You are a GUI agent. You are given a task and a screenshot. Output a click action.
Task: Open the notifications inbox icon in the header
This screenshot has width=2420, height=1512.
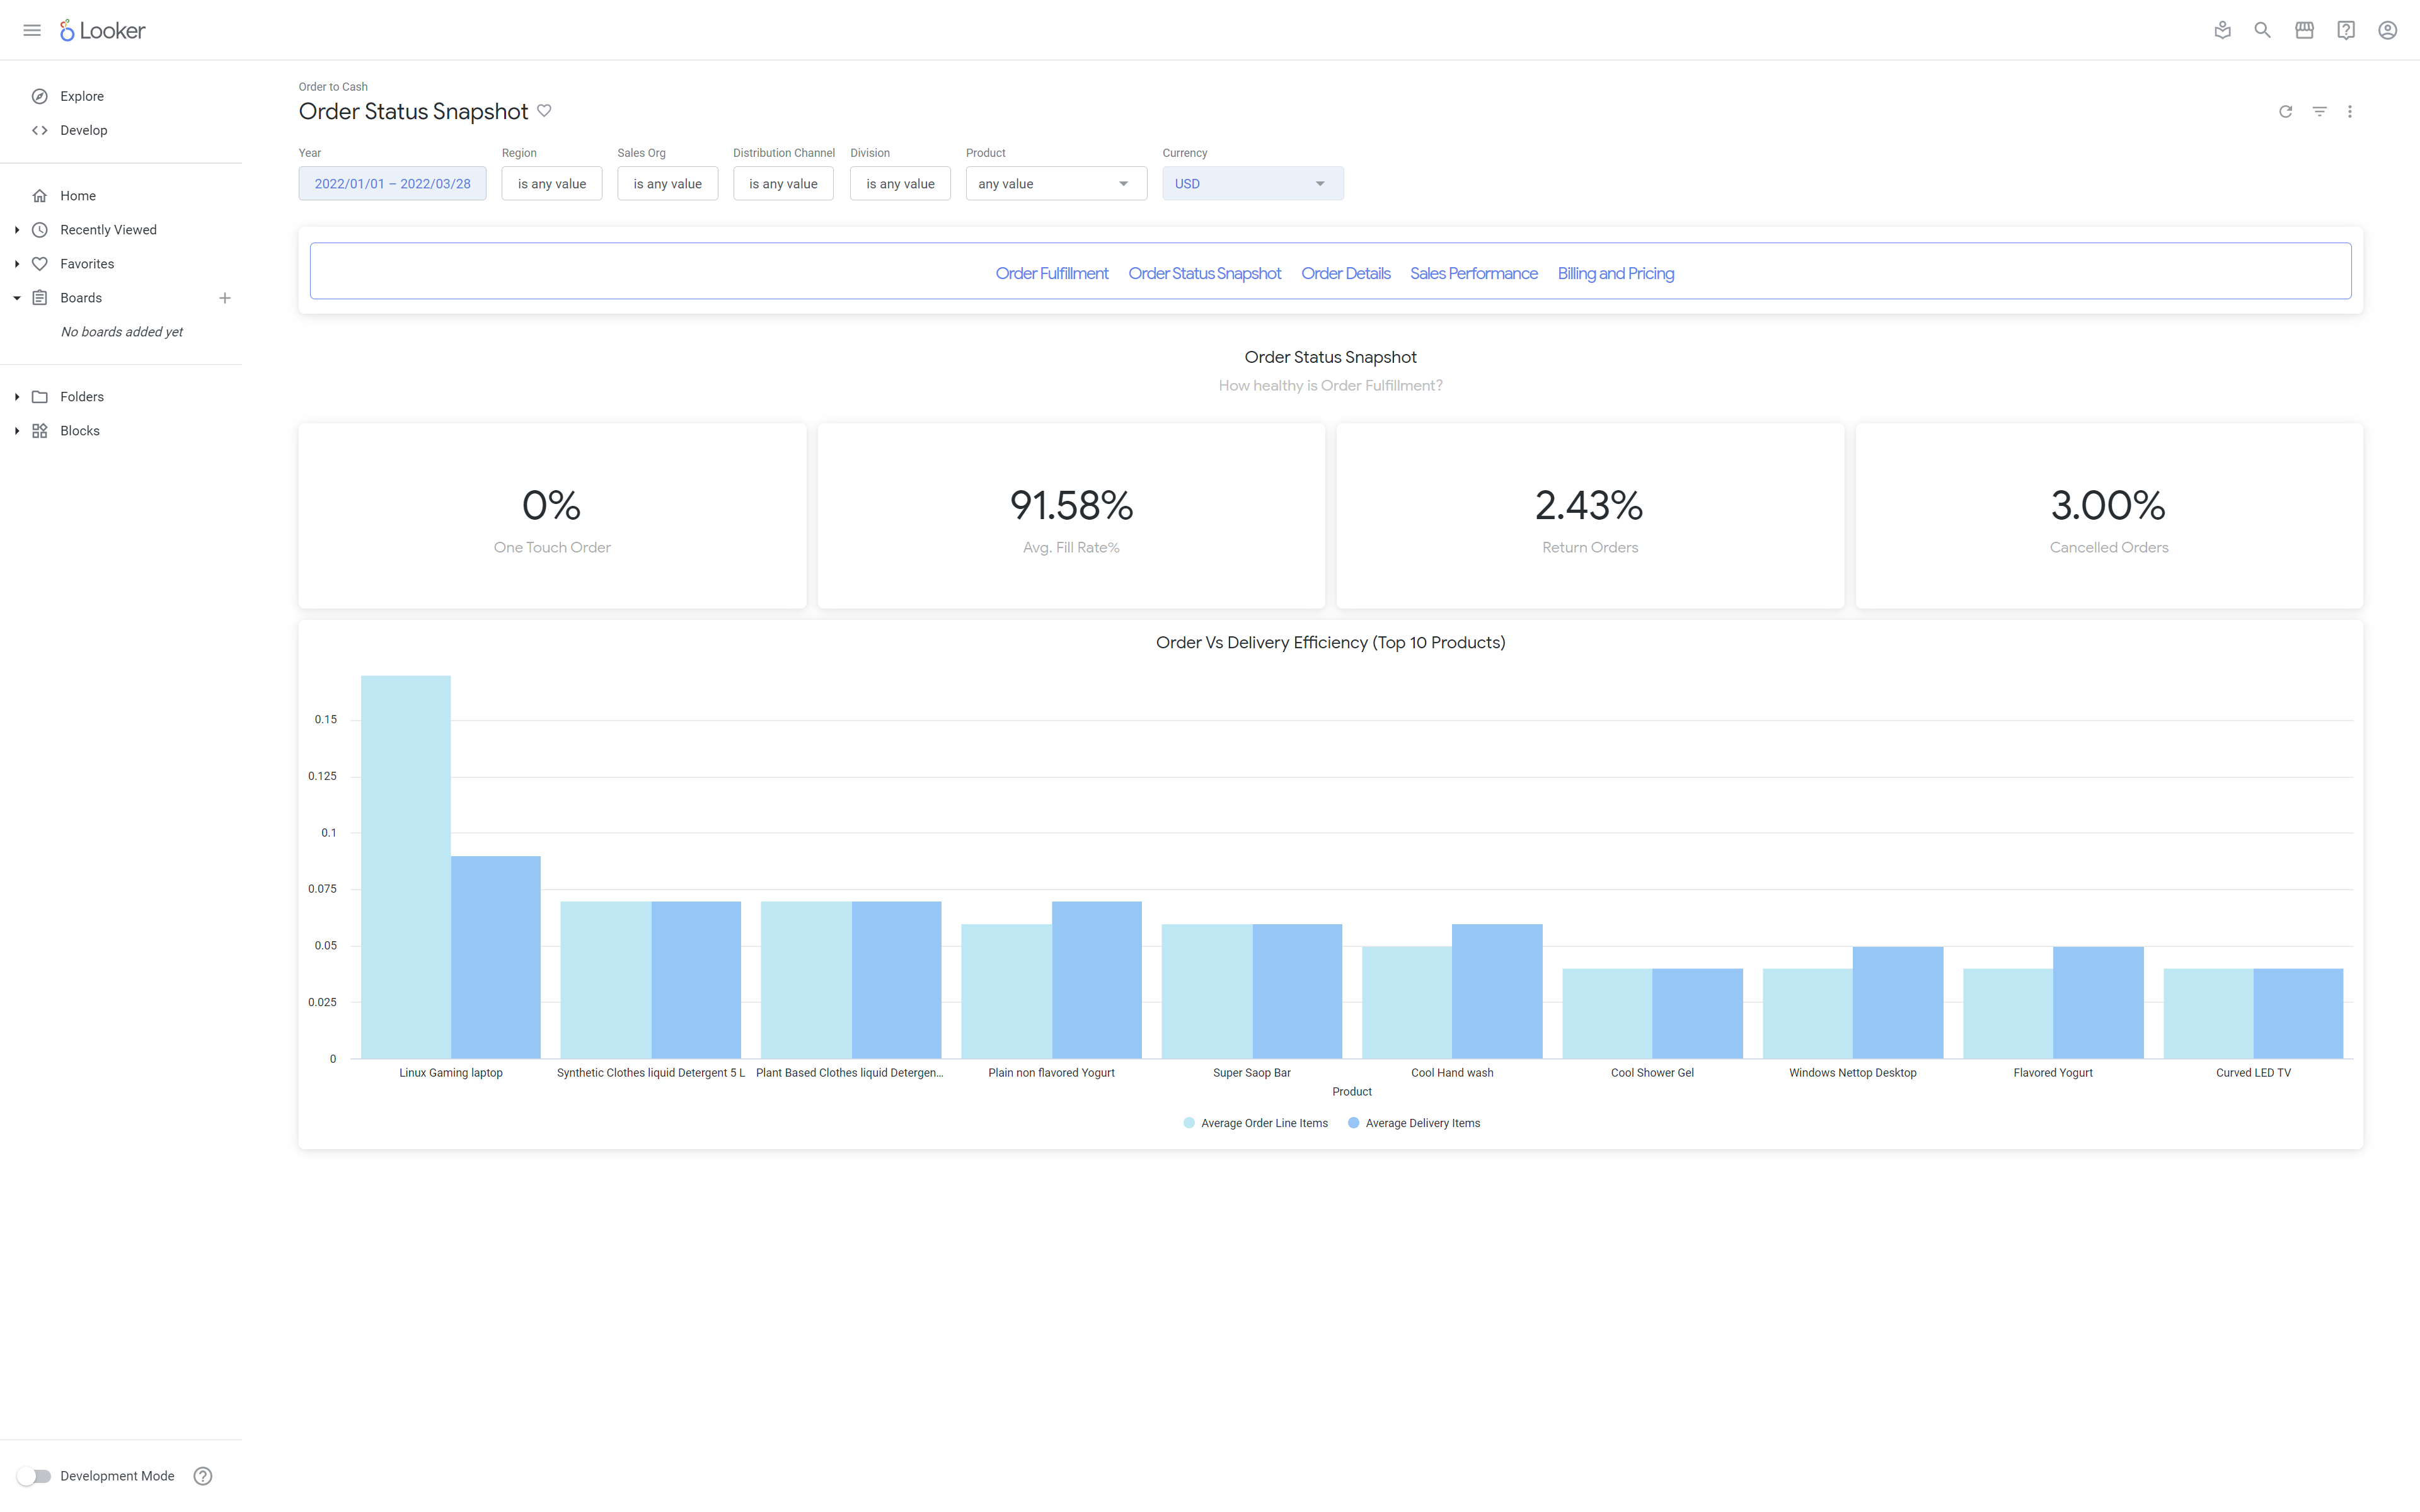pos(2222,30)
